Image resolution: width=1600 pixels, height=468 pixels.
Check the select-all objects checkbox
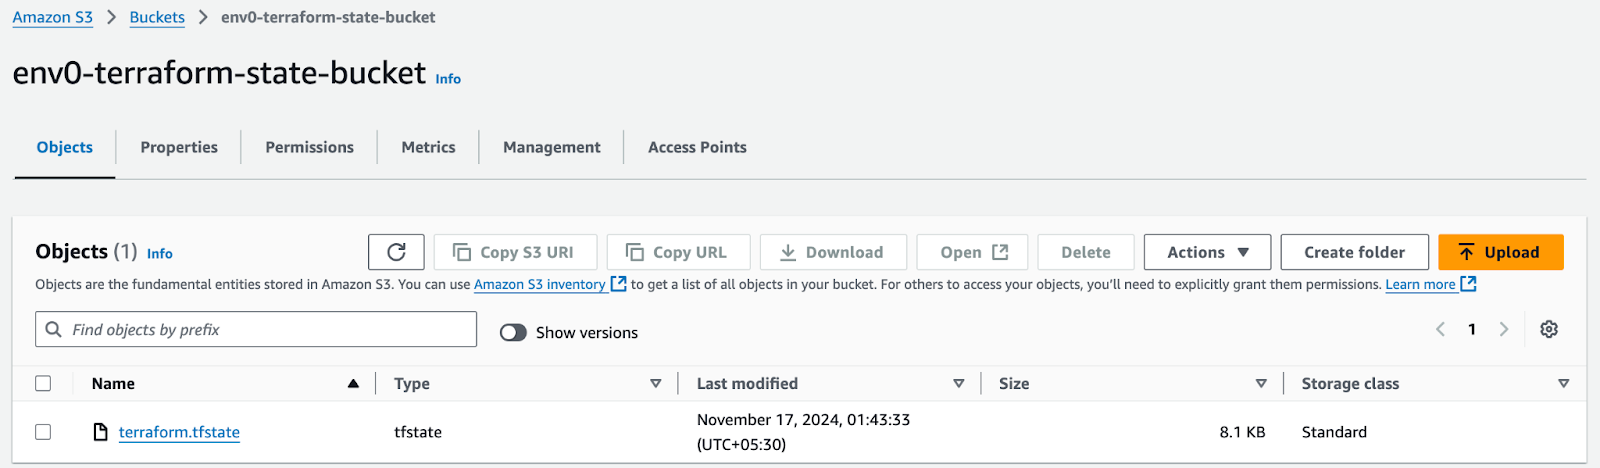tap(43, 383)
